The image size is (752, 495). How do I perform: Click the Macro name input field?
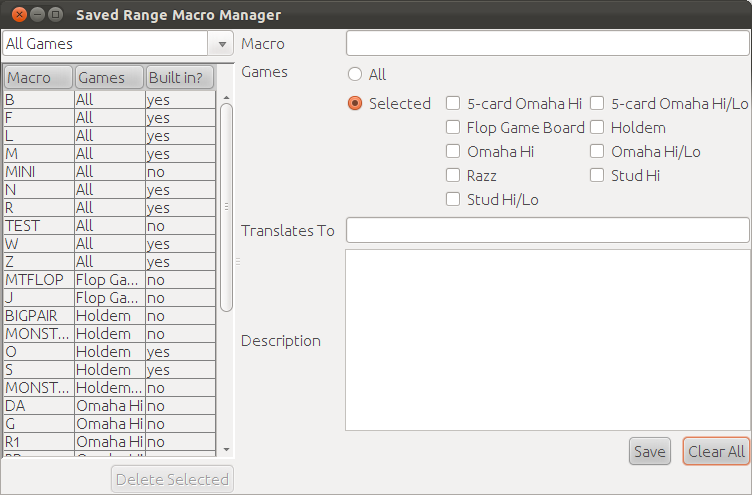point(548,44)
